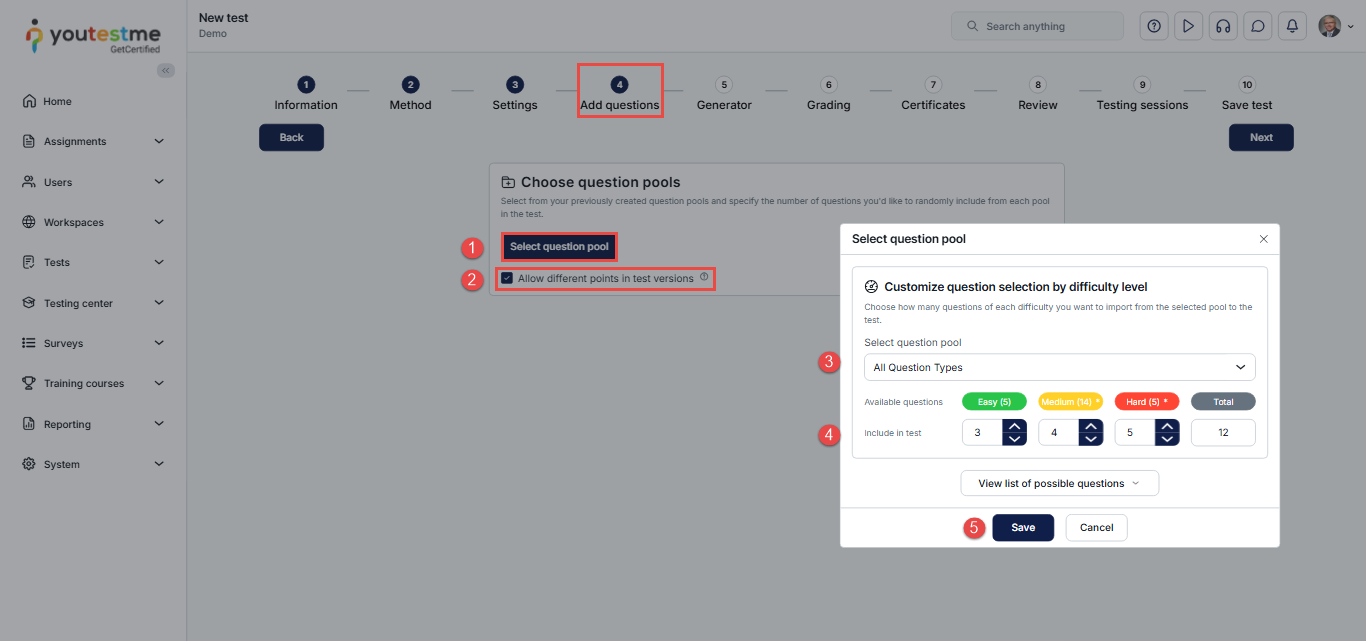Click the help question mark icon
Viewport: 1366px width, 641px height.
coord(1154,27)
